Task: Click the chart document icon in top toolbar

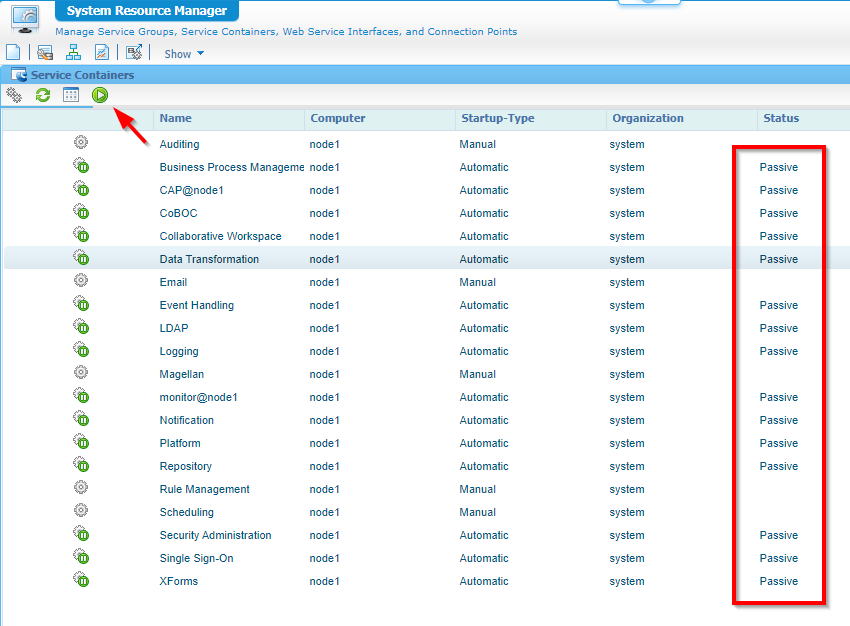Action: pyautogui.click(x=102, y=53)
